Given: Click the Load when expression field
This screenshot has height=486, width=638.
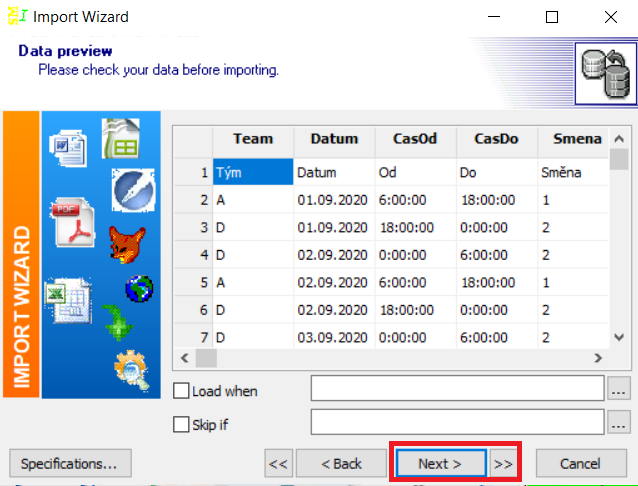Looking at the screenshot, I should tap(457, 388).
